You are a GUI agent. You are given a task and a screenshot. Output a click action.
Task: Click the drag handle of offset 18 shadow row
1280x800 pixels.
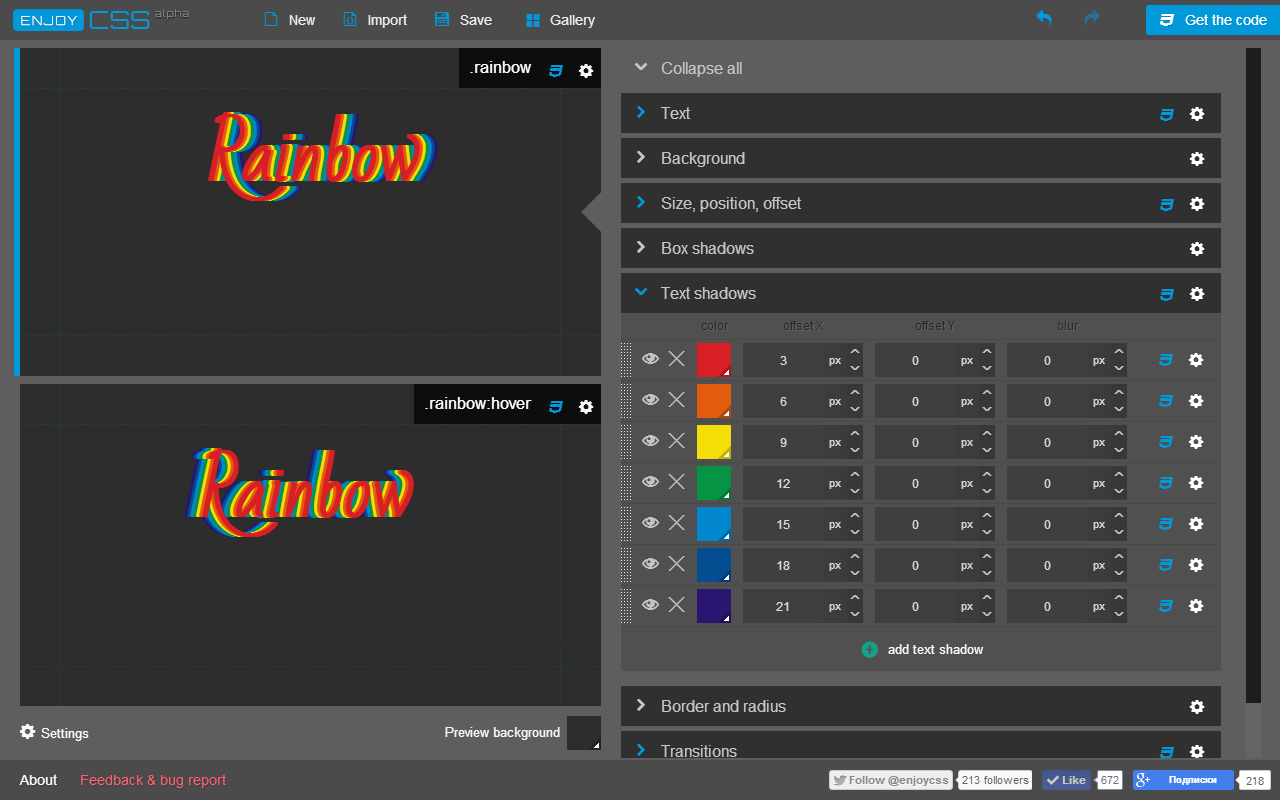click(627, 565)
